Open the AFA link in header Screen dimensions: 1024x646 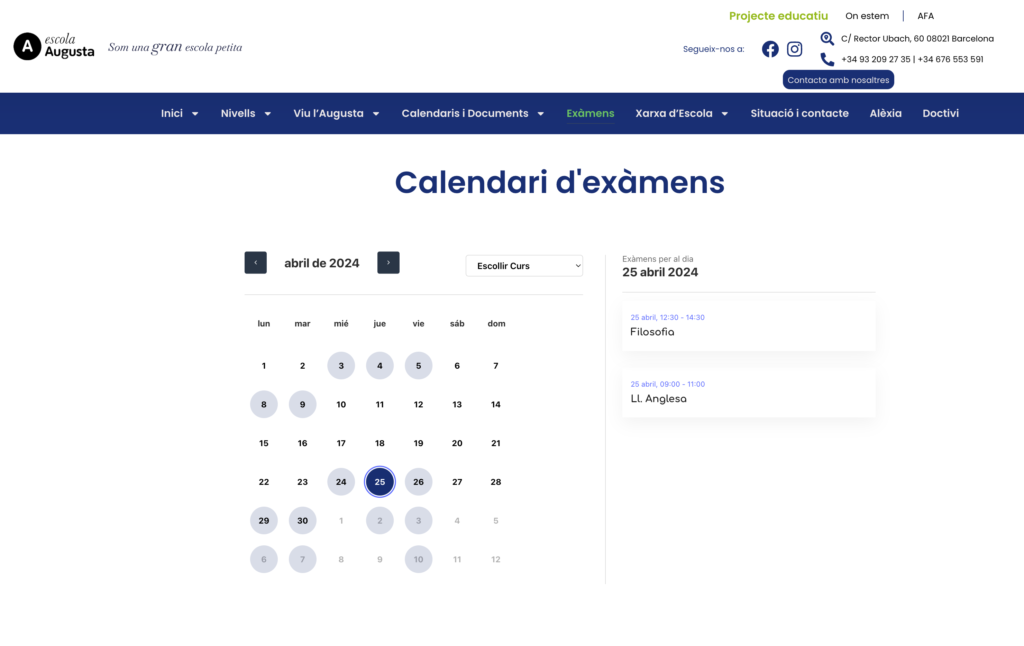click(925, 16)
